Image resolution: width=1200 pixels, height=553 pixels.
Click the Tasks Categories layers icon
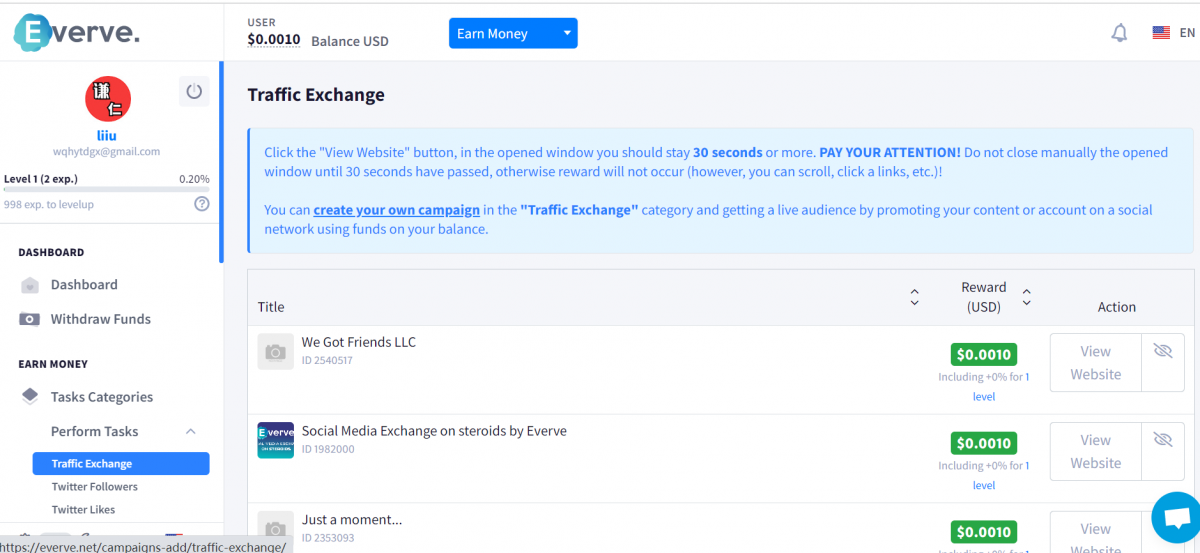point(31,397)
